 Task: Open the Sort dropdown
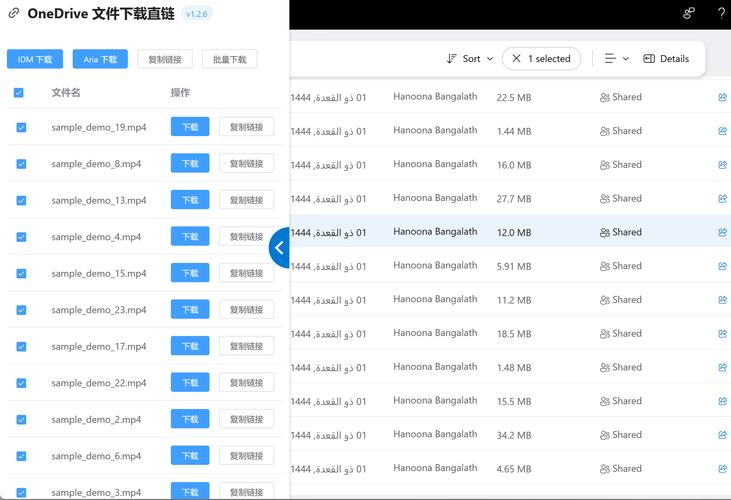coord(470,59)
